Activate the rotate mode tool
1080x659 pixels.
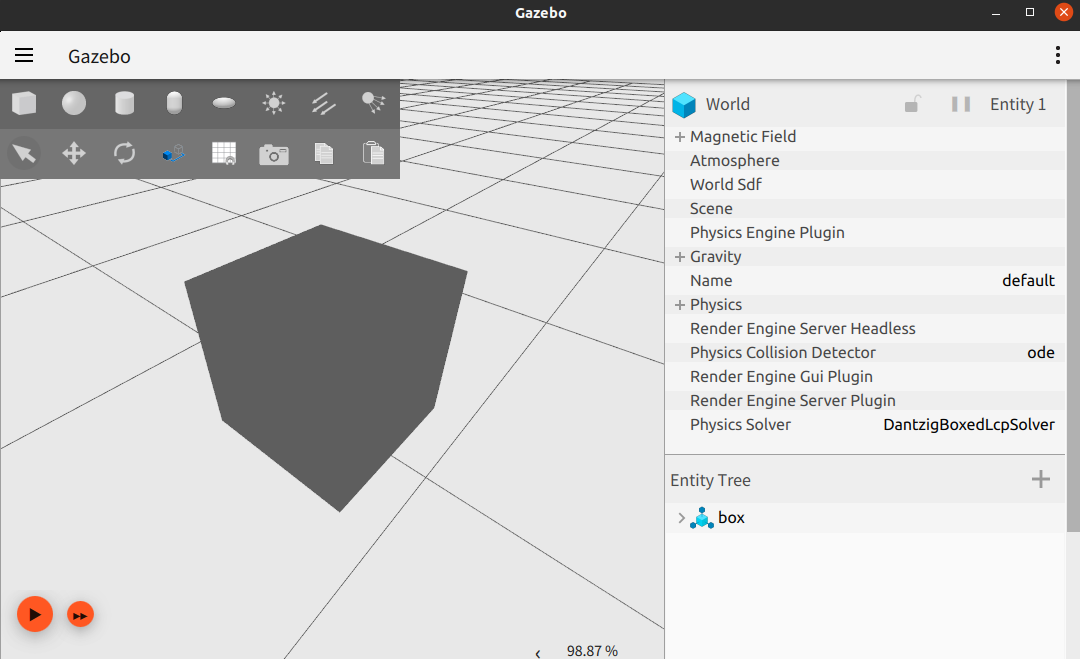point(124,153)
